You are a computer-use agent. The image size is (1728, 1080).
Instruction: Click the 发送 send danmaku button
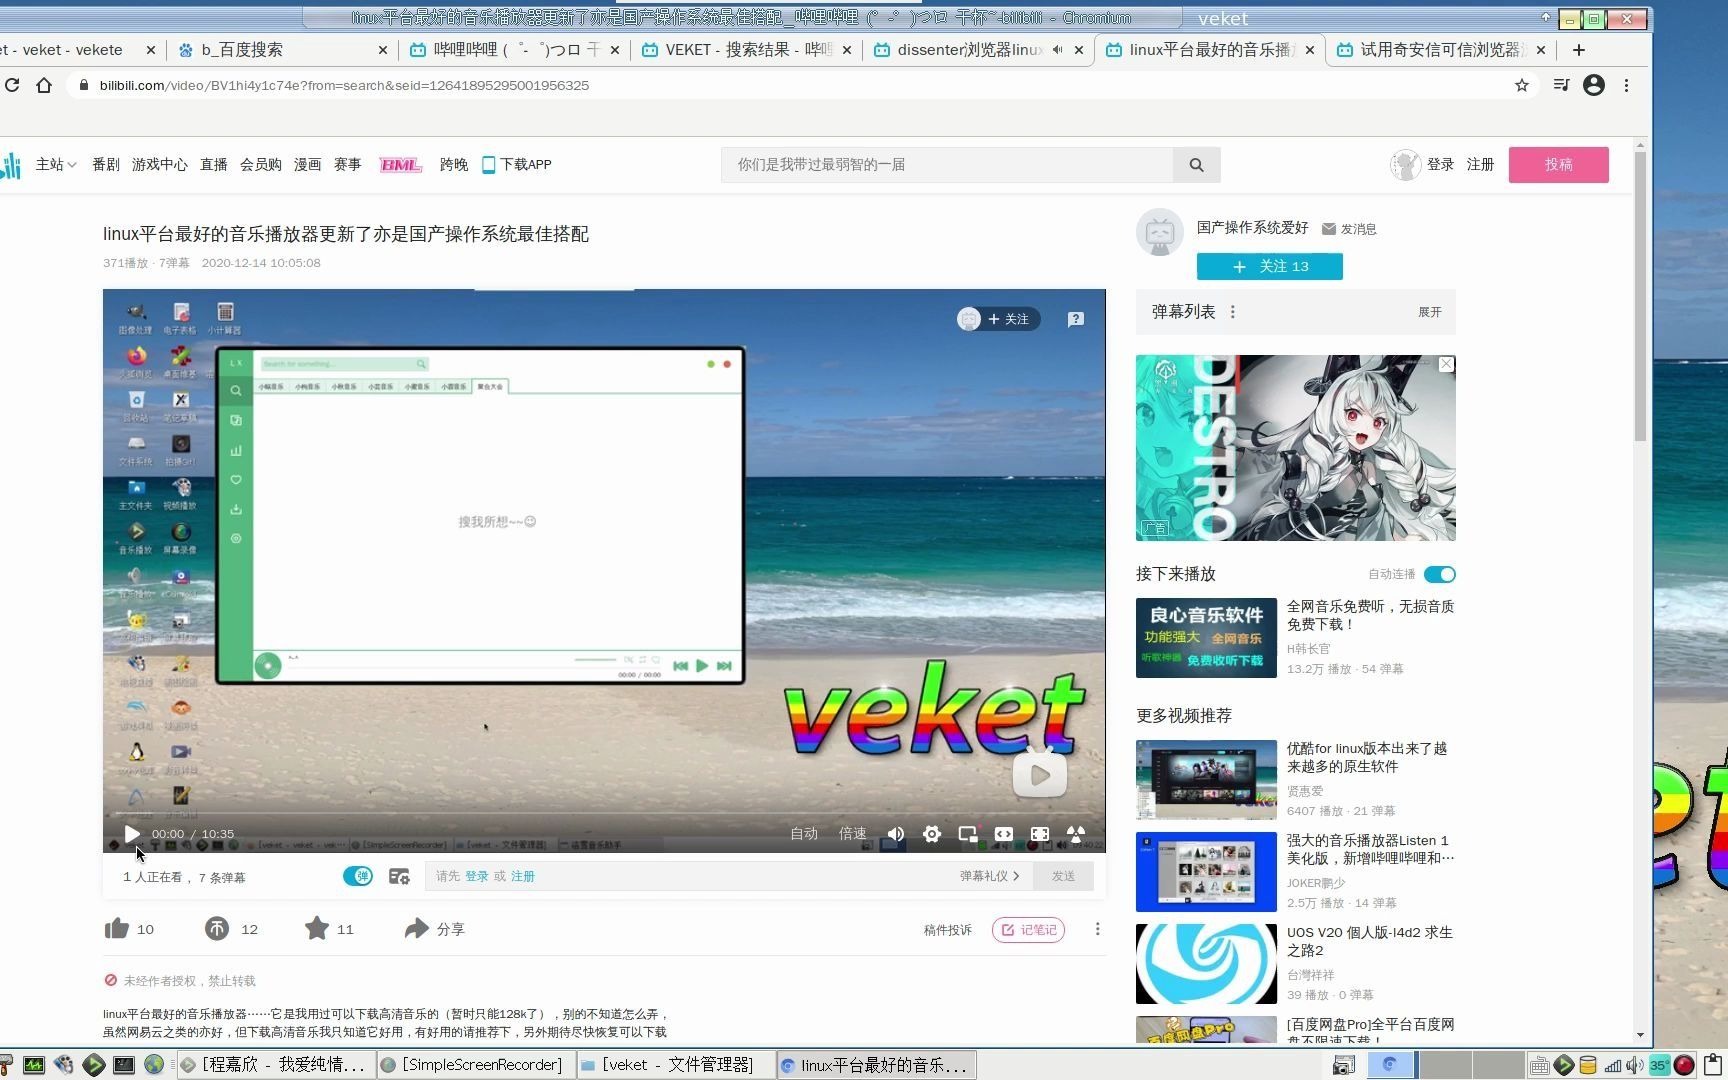[1063, 876]
